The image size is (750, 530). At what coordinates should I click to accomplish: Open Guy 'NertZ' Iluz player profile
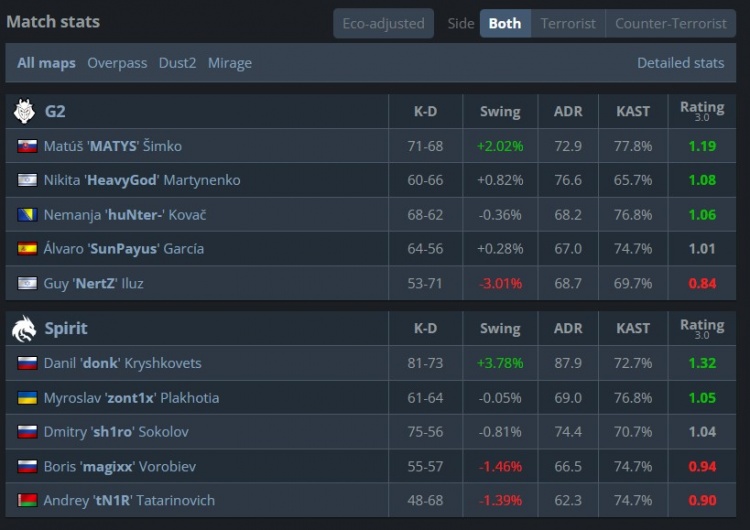point(94,283)
